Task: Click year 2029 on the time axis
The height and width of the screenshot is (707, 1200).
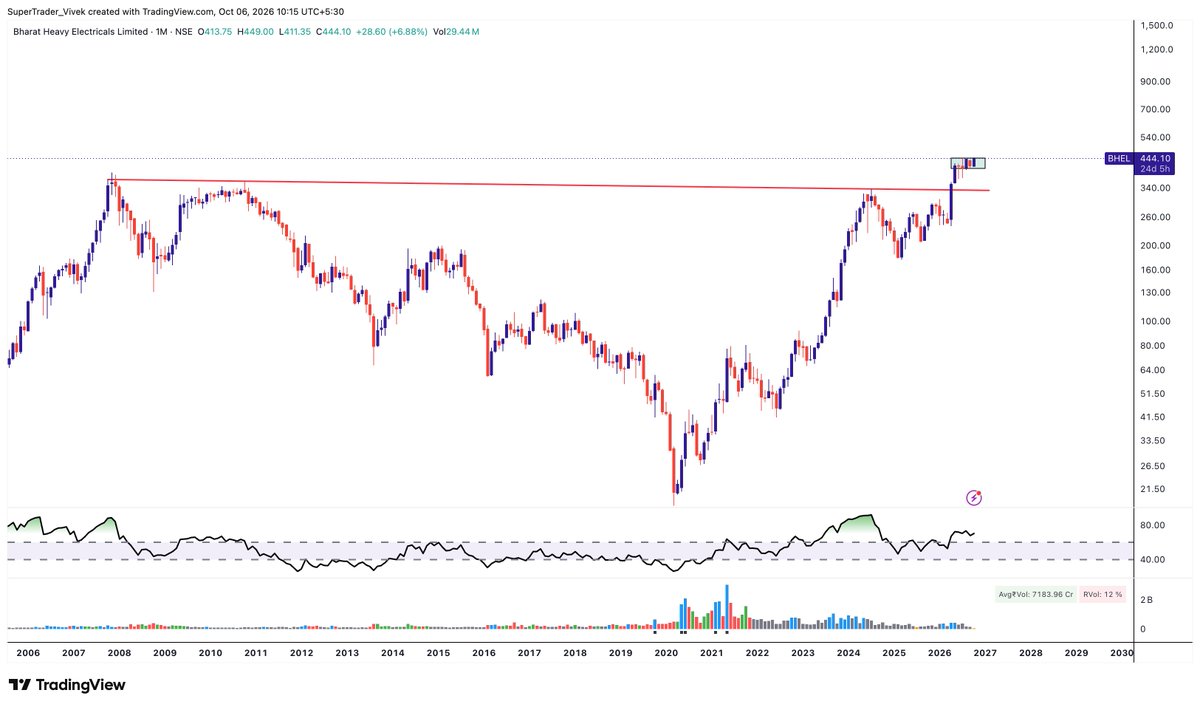Action: pyautogui.click(x=1076, y=653)
